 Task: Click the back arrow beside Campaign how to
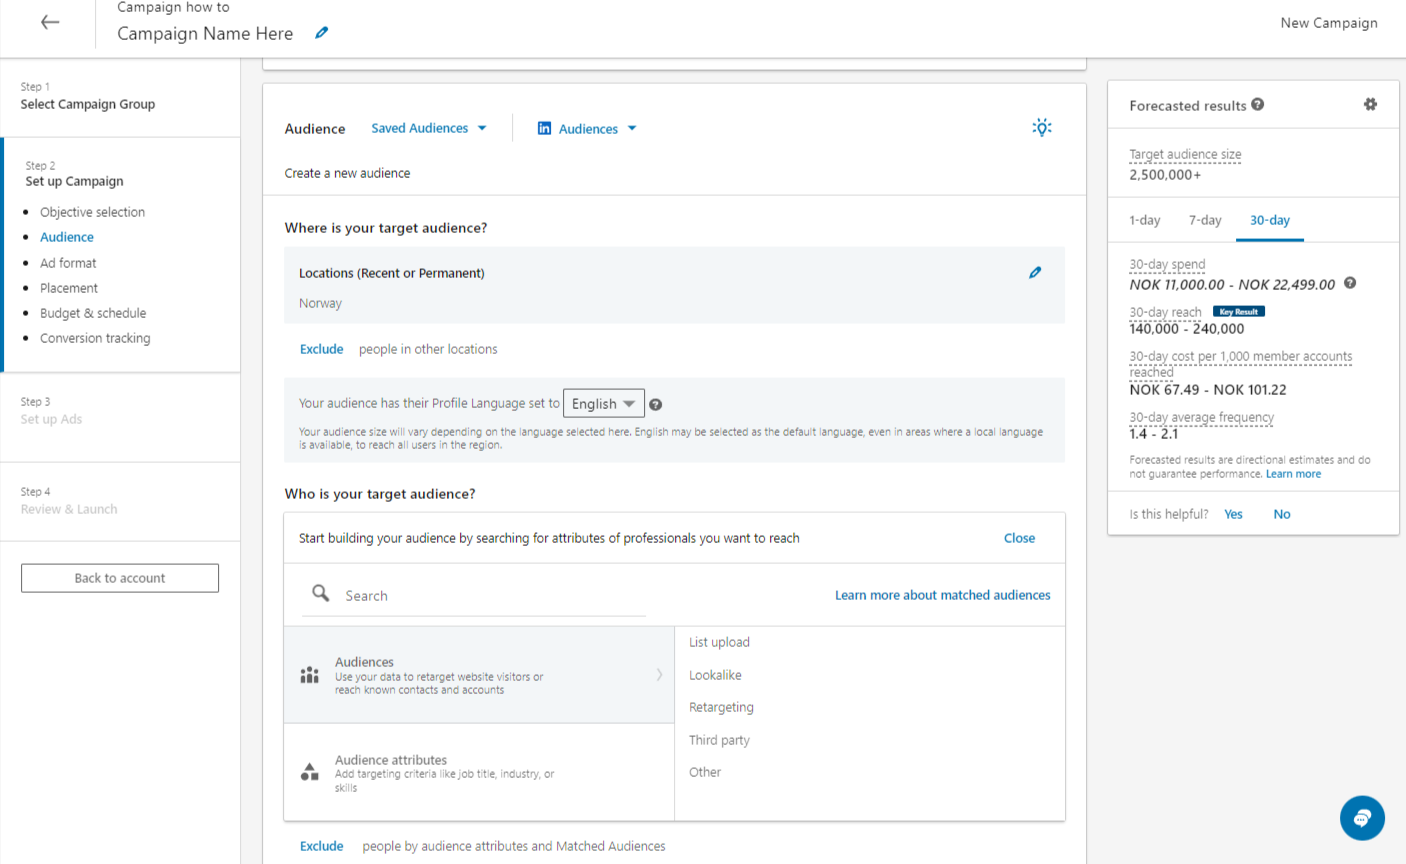(48, 22)
